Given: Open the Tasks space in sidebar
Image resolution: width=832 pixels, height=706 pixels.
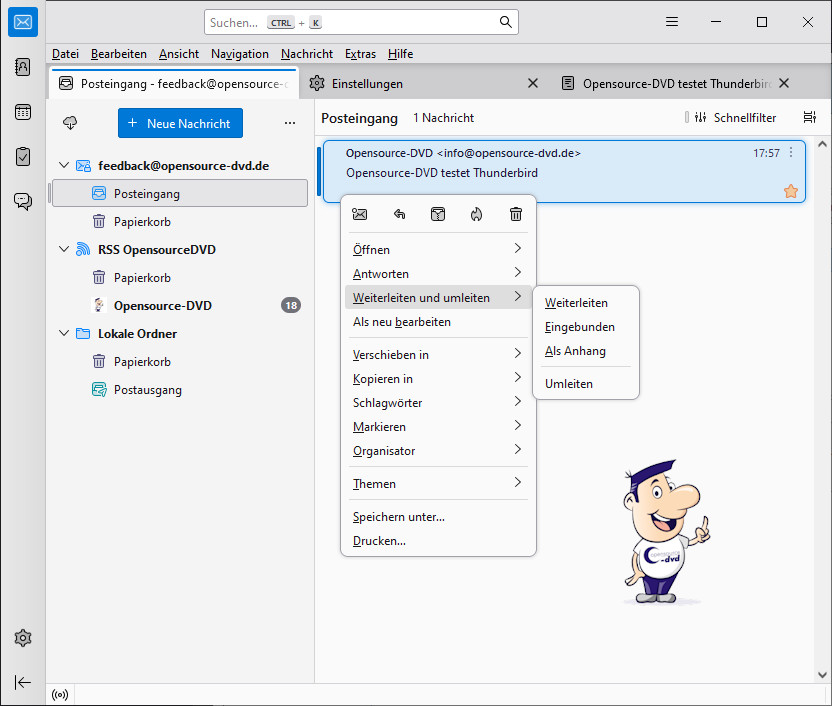Looking at the screenshot, I should click(23, 156).
